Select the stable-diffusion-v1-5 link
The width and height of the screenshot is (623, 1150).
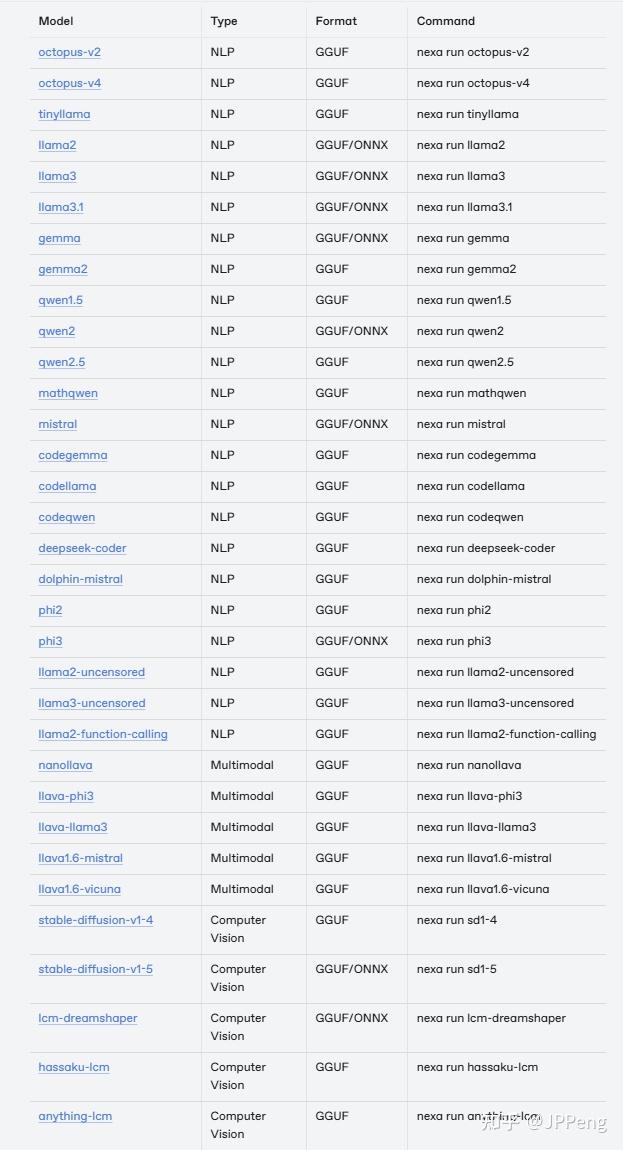[96, 969]
